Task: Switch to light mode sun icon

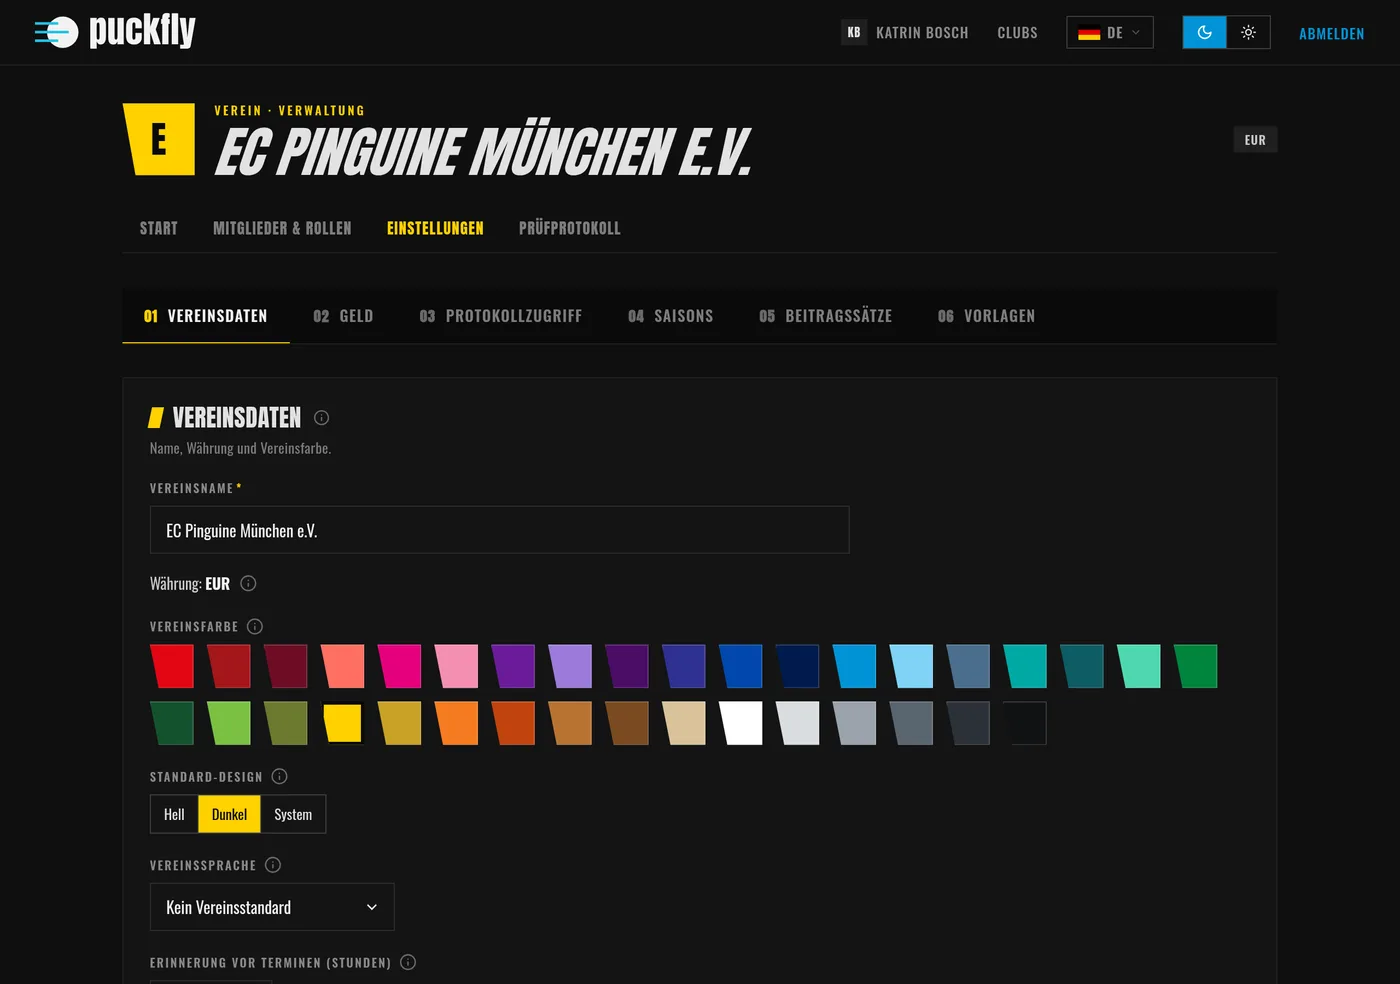Action: [x=1248, y=32]
